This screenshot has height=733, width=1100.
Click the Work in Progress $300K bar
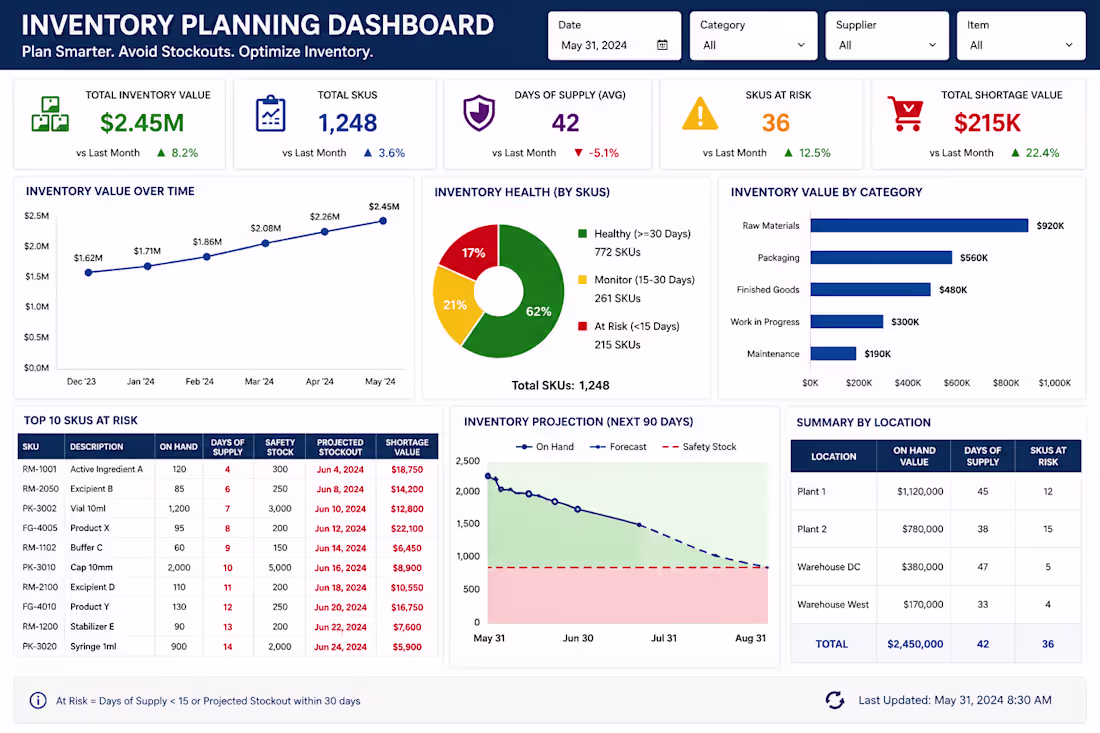pyautogui.click(x=847, y=321)
